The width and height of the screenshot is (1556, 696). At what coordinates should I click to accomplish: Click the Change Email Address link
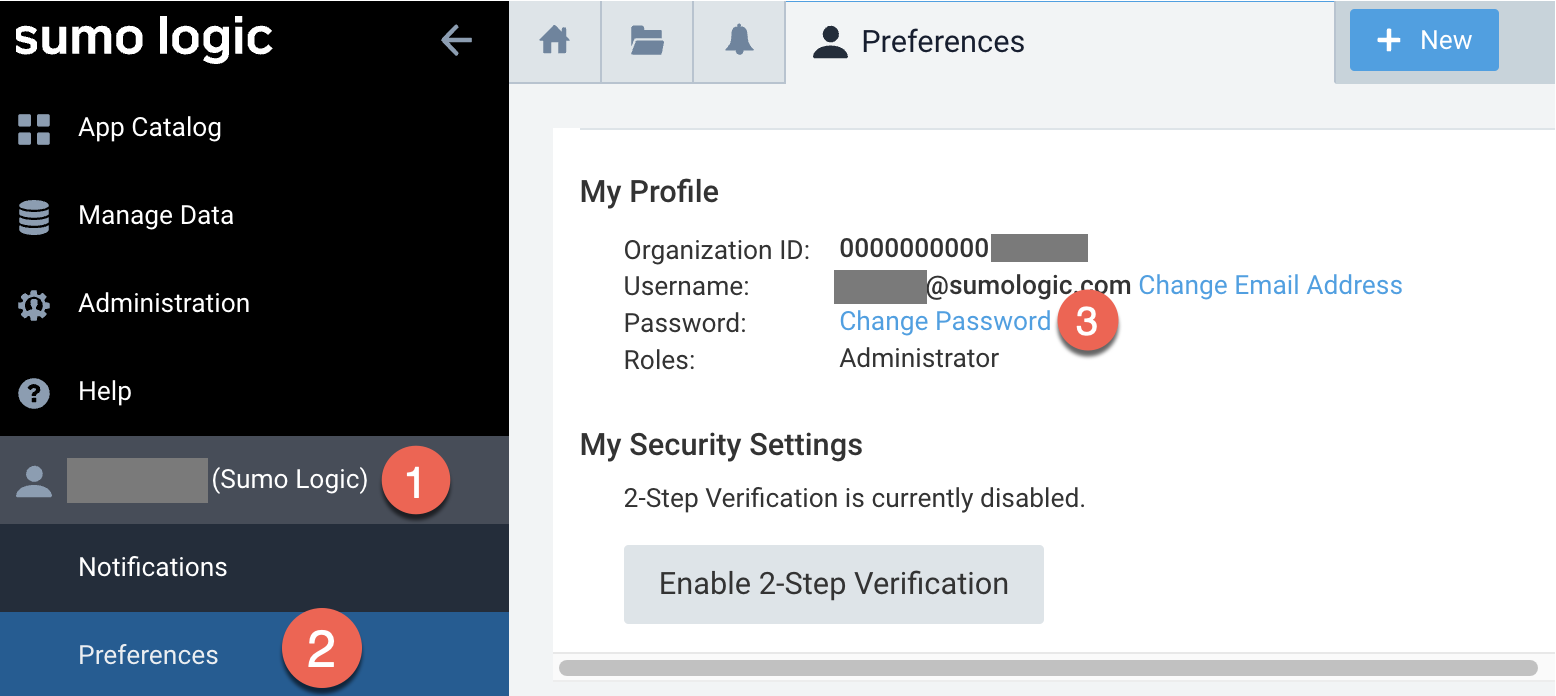point(1270,286)
